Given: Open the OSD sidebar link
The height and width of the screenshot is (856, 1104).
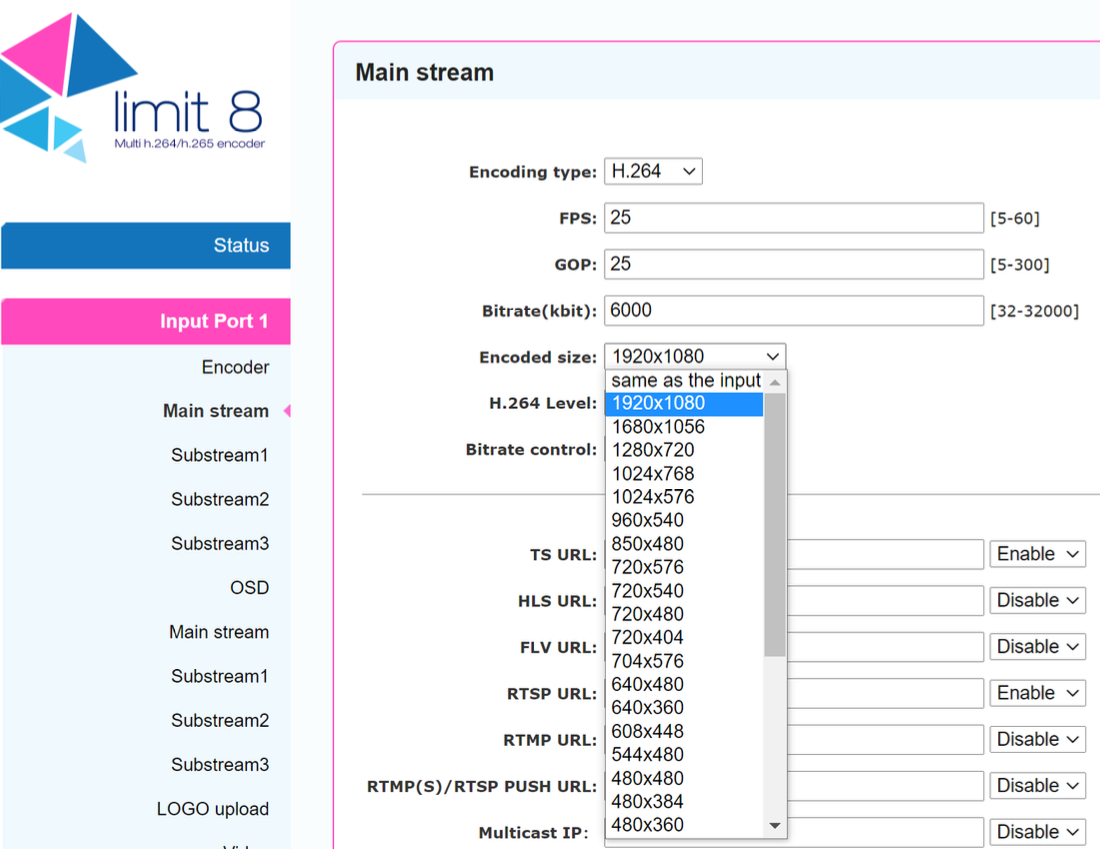Looking at the screenshot, I should click(249, 588).
